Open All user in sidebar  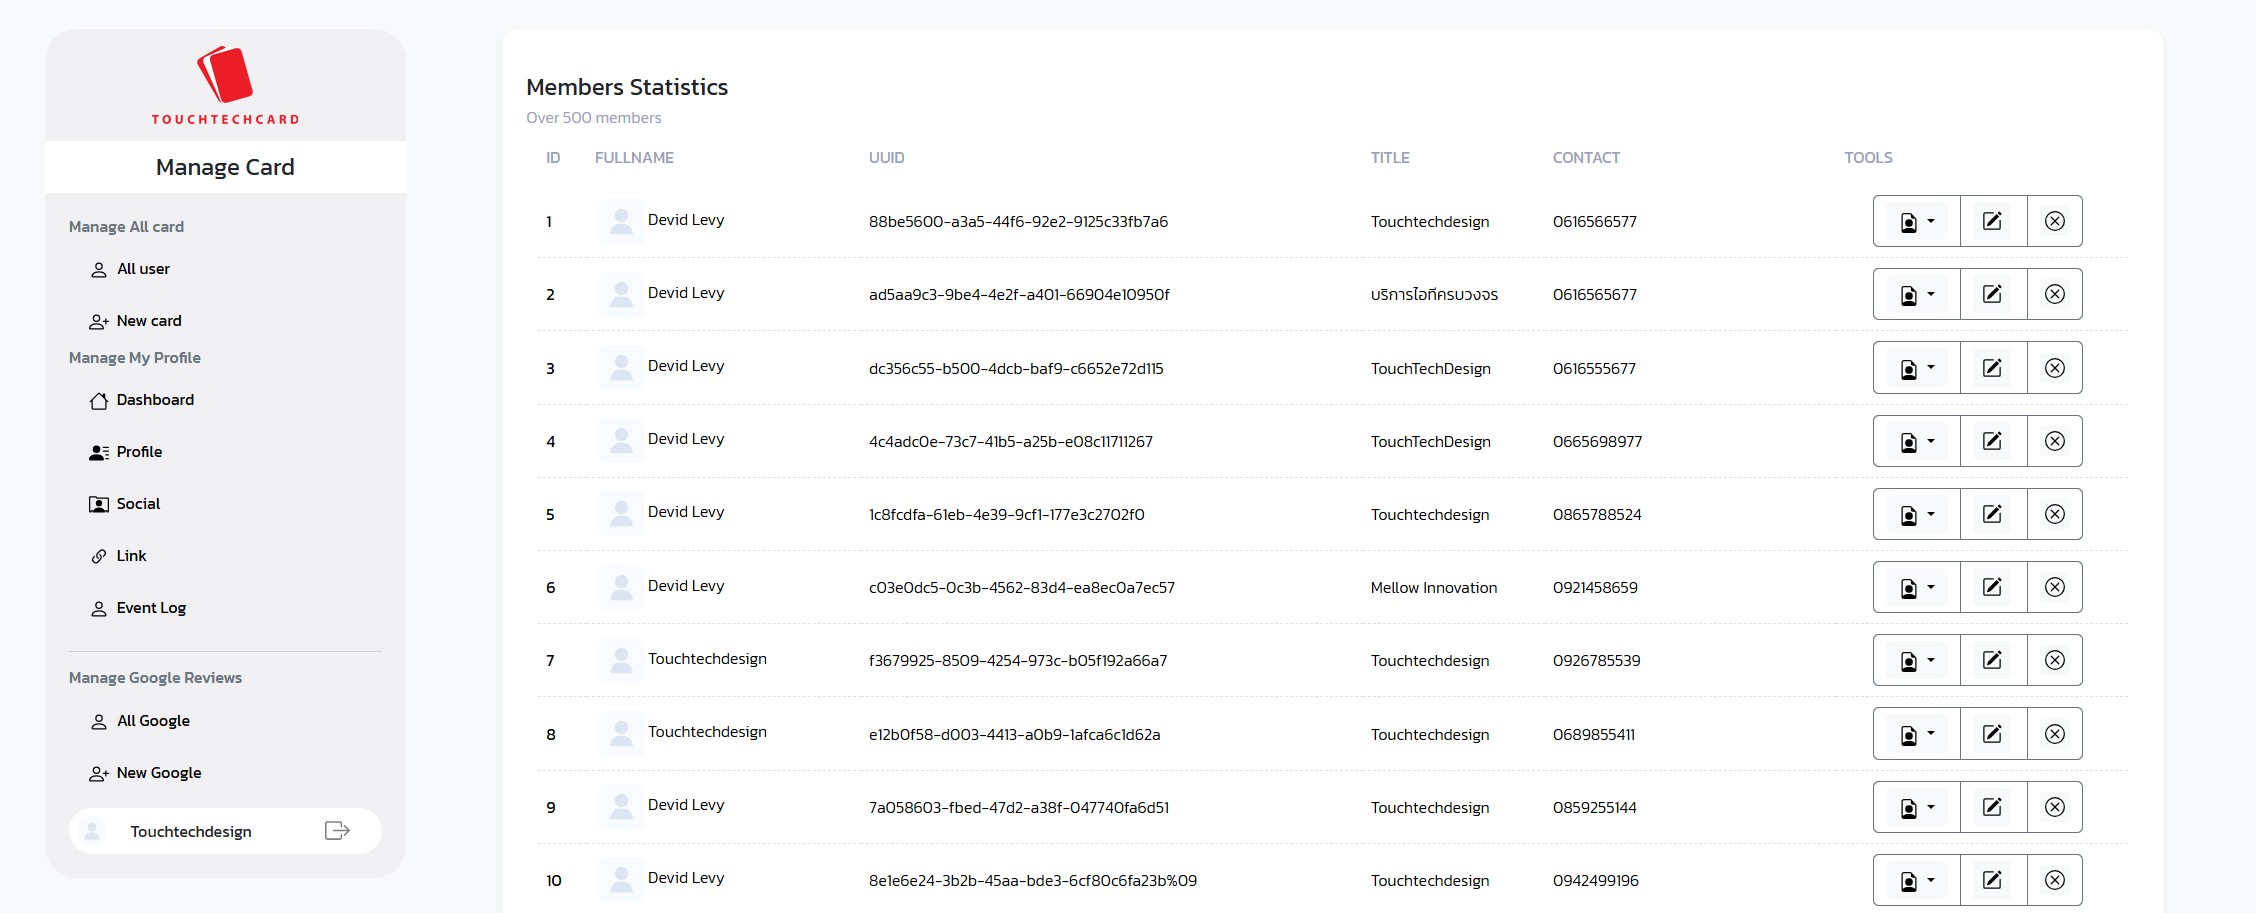pyautogui.click(x=143, y=269)
